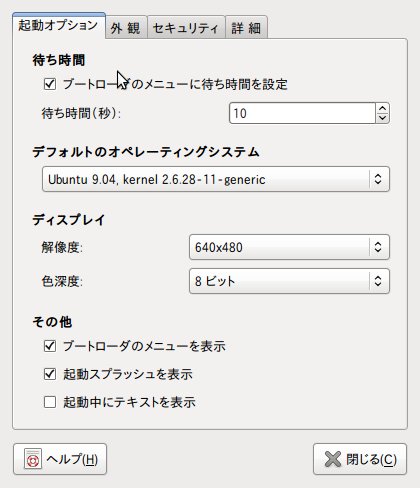Viewport: 420px width, 488px height.
Task: Open the 解像度 640x480 dropdown
Action: click(289, 247)
